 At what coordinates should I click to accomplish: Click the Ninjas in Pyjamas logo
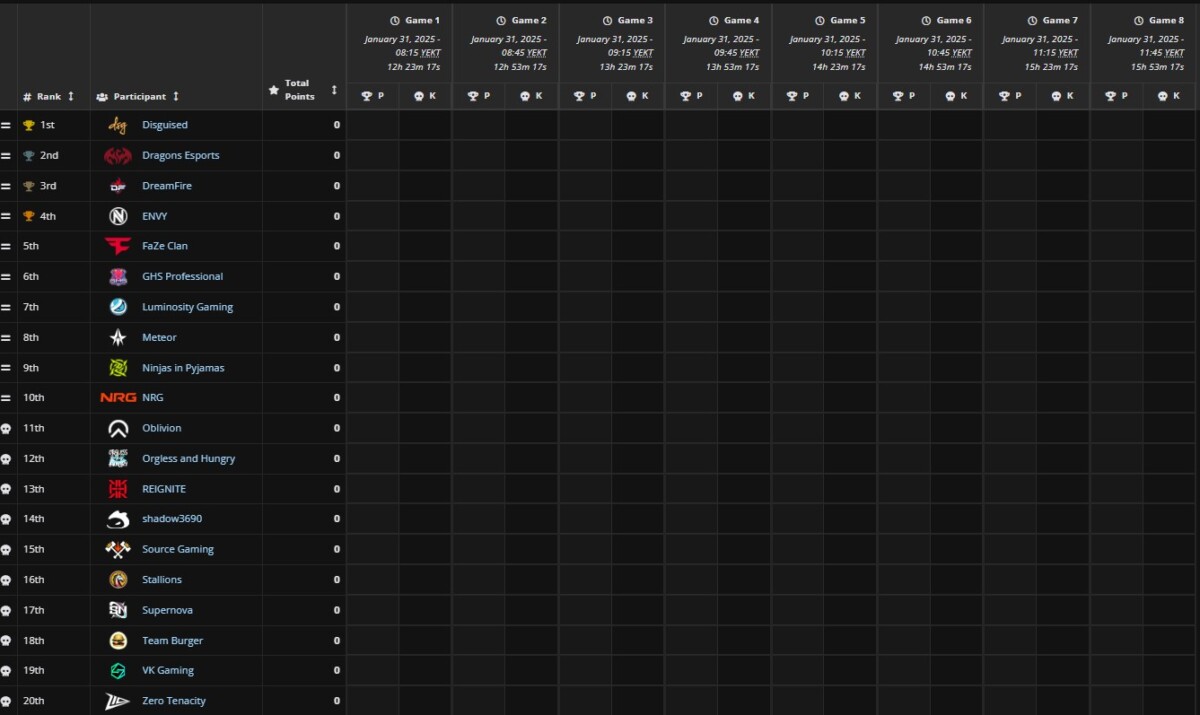(118, 368)
